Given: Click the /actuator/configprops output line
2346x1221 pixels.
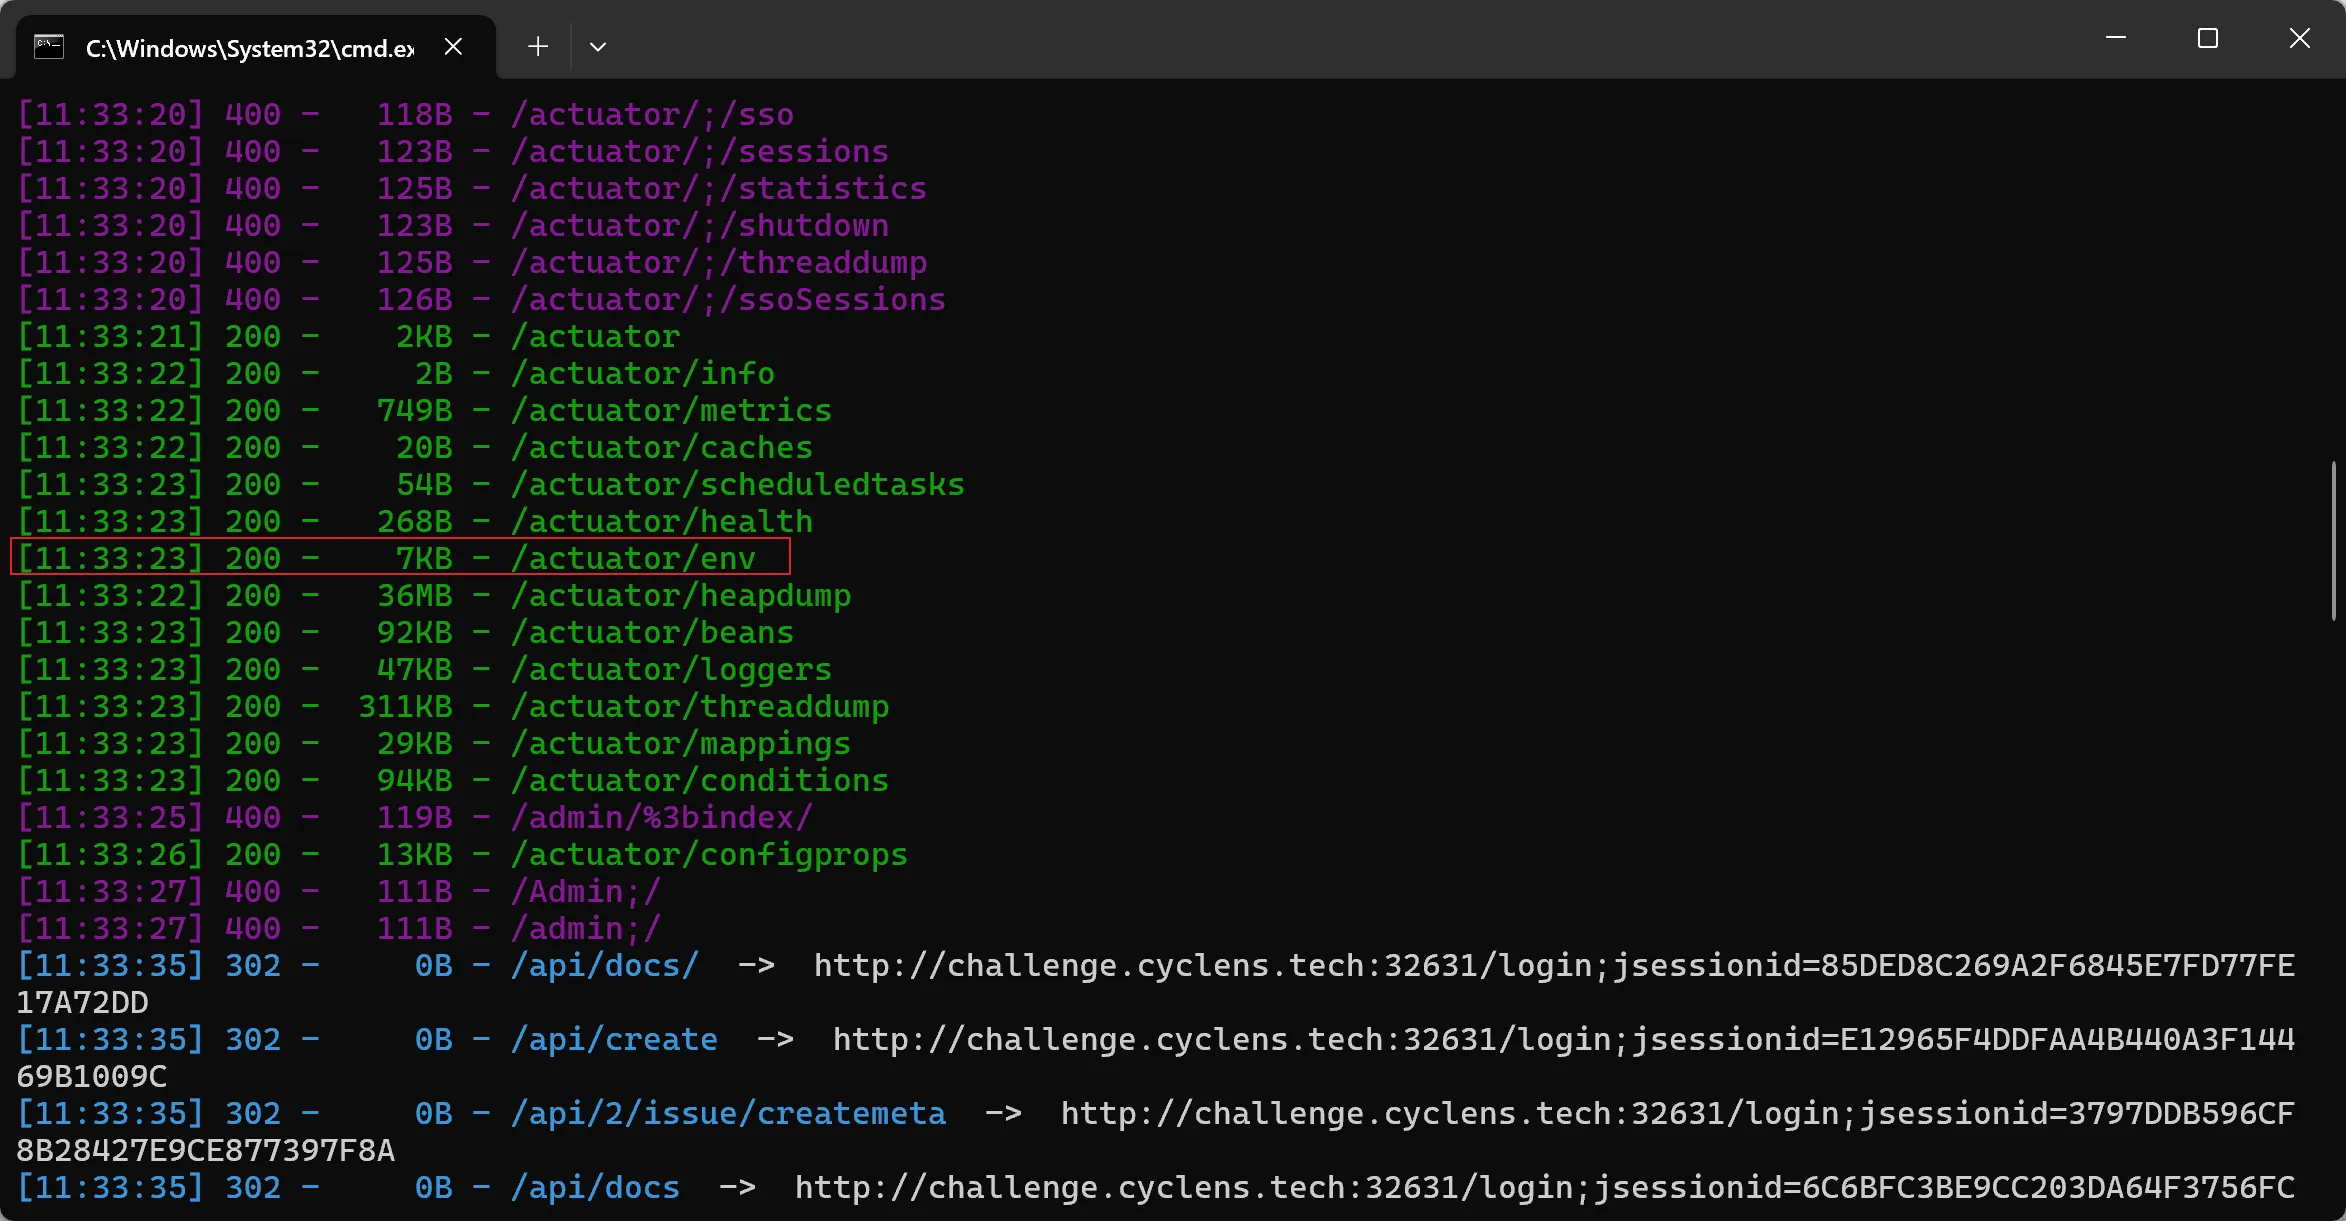Looking at the screenshot, I should (x=463, y=854).
